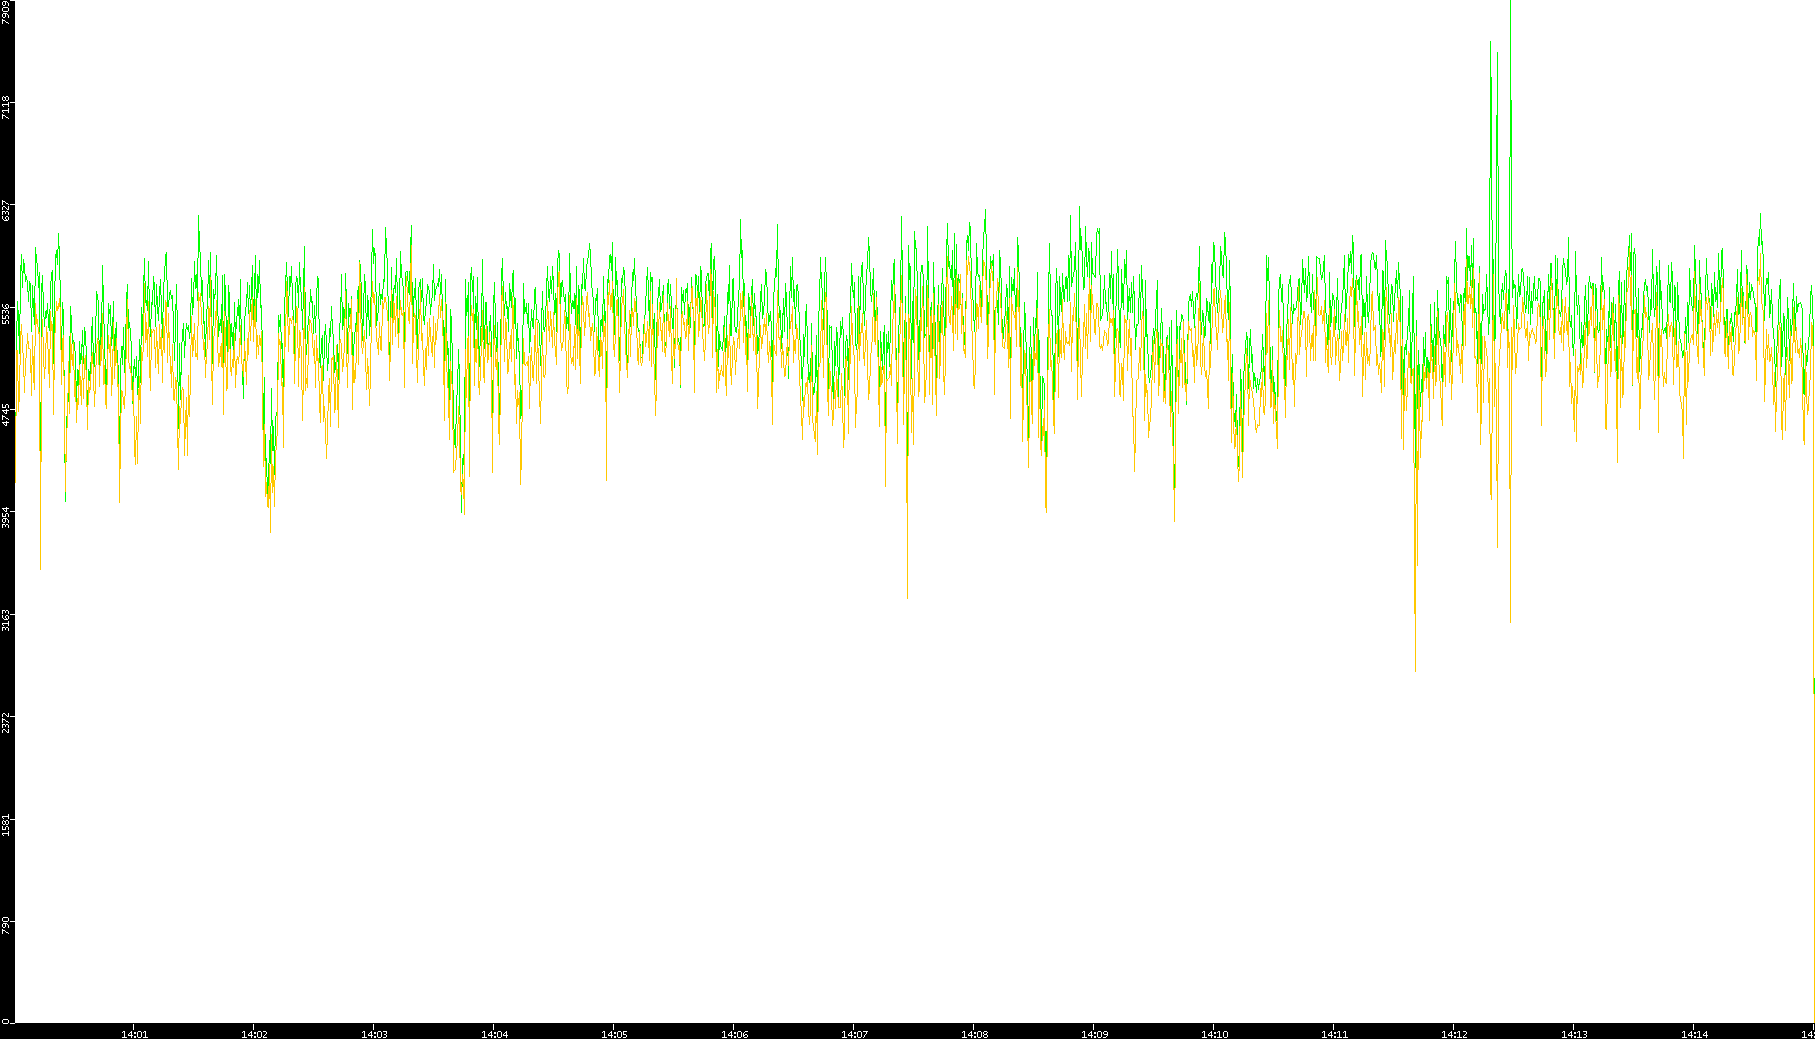Click the 2372 vertical axis label
The height and width of the screenshot is (1039, 1815).
pyautogui.click(x=7, y=722)
